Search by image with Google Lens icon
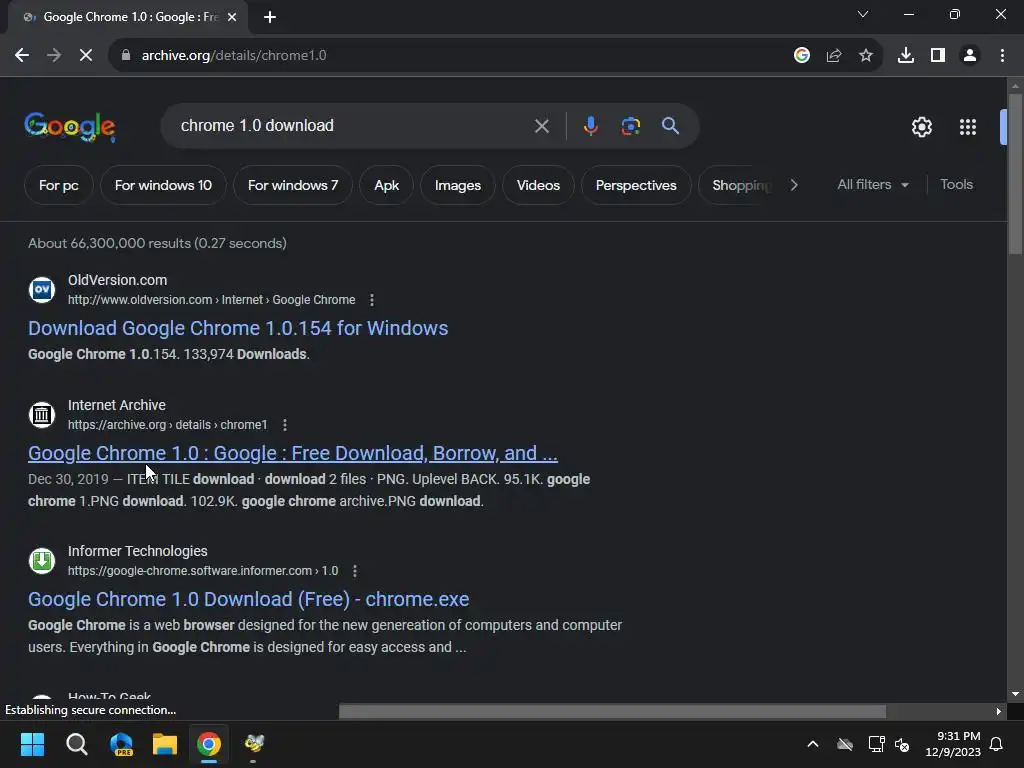 coord(630,126)
